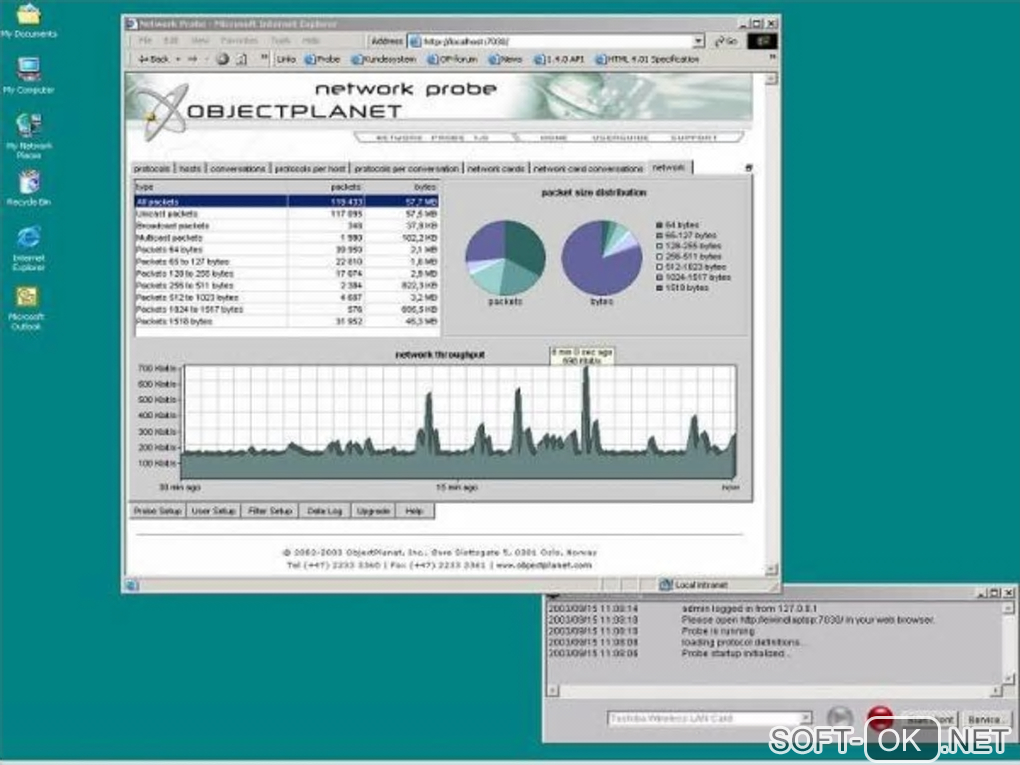Open the Kundesystem favorite link
Viewport: 1020px width, 765px height.
[384, 59]
